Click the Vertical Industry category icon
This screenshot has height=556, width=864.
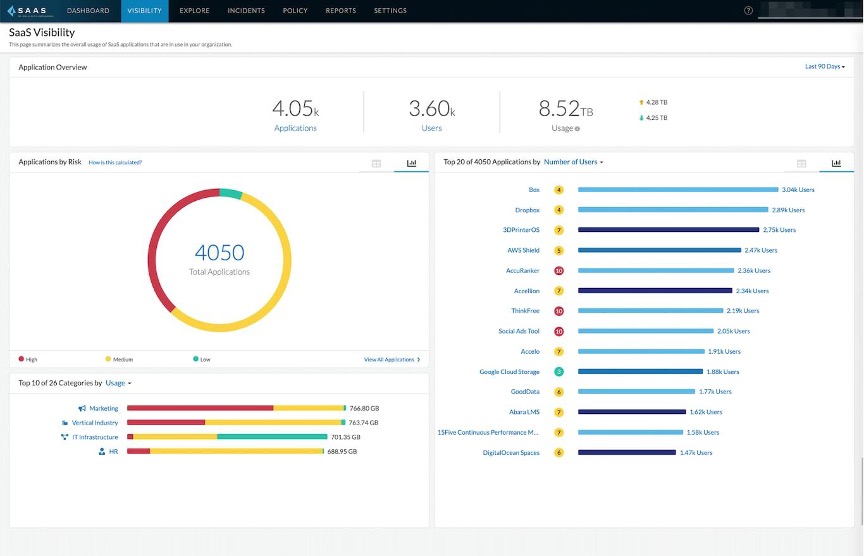65,423
